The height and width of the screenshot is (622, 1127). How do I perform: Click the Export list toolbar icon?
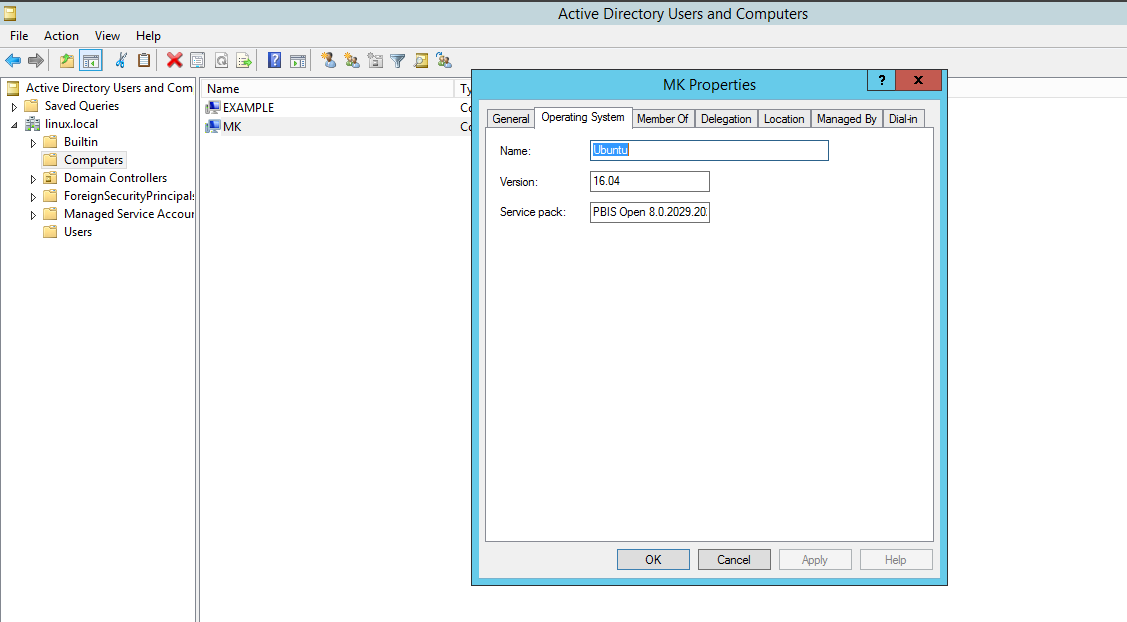[243, 60]
